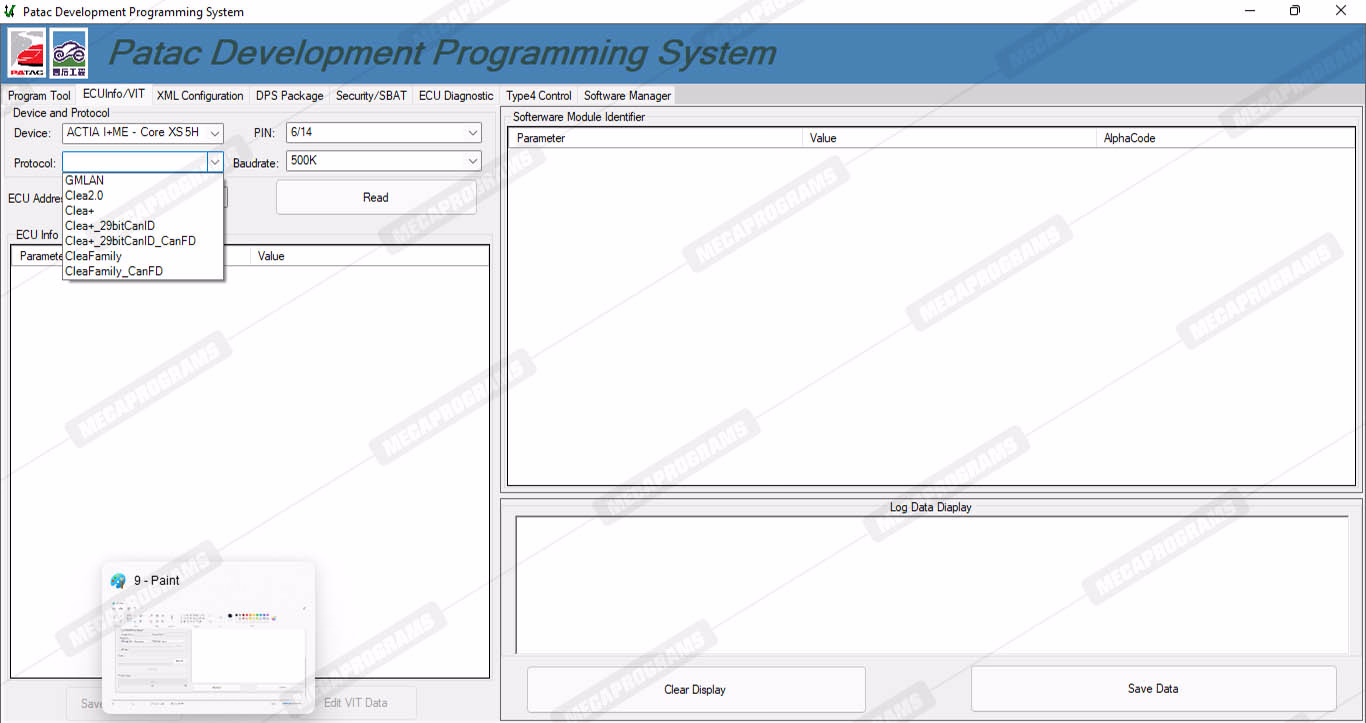Pick Clea+_29bitCanID from the list

tap(143, 226)
